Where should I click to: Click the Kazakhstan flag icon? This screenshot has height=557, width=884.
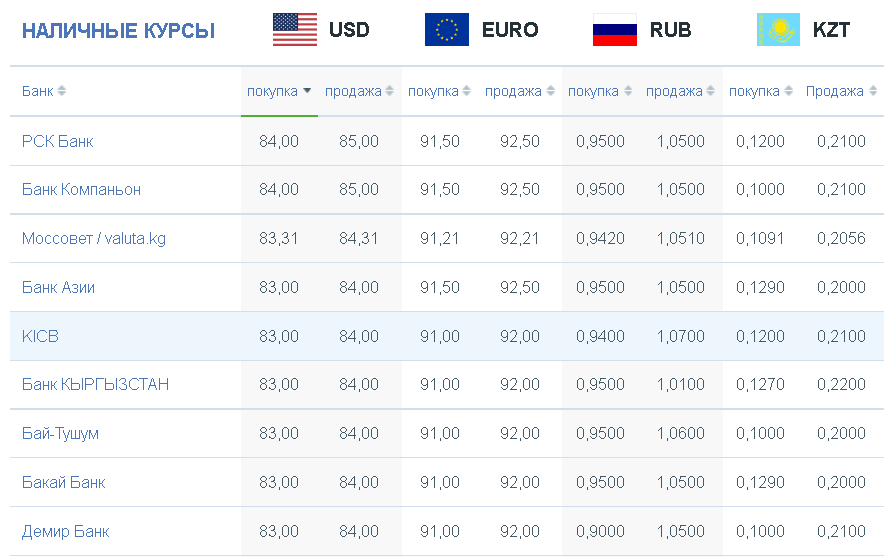click(x=778, y=29)
